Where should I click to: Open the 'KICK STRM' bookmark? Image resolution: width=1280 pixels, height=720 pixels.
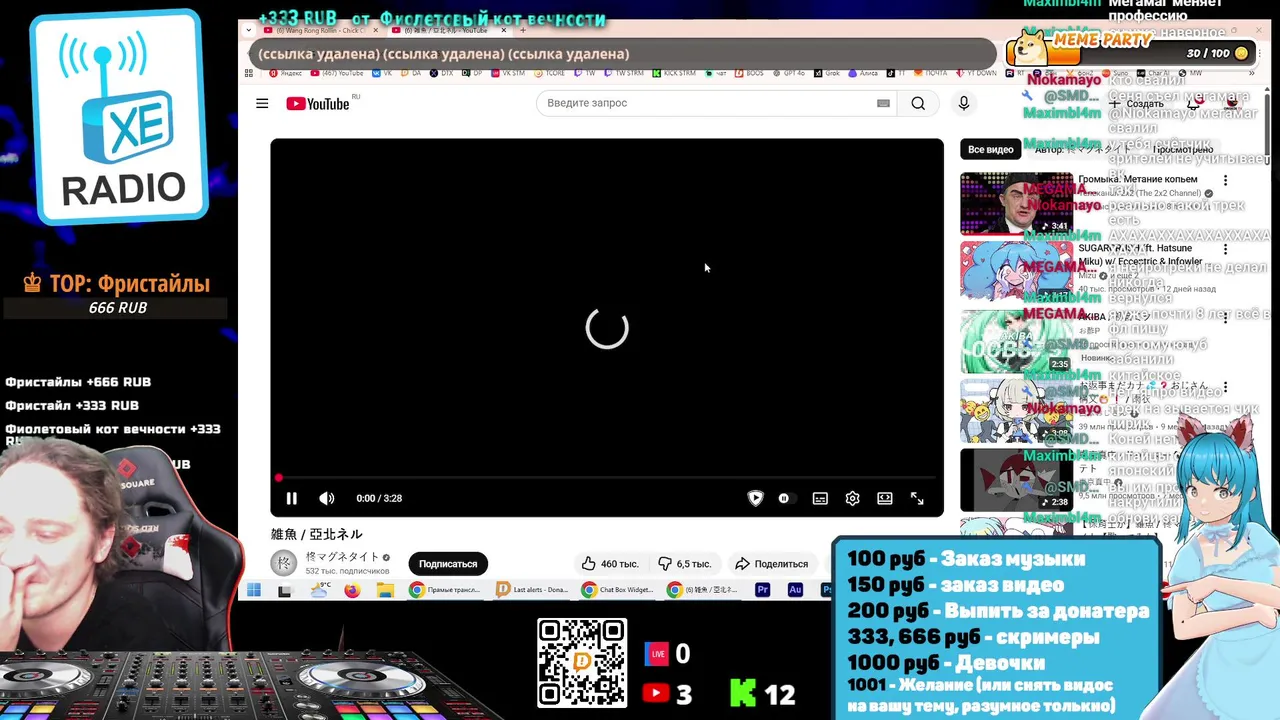coord(674,73)
